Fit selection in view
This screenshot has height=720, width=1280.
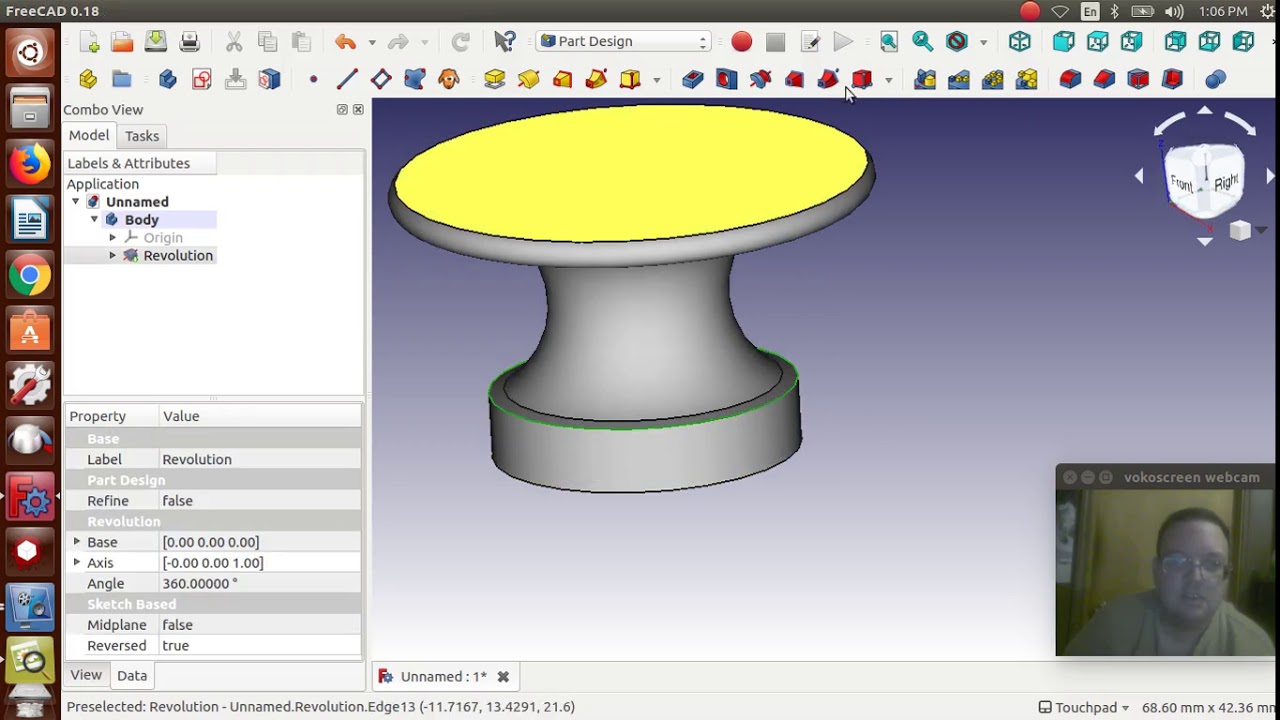coord(922,42)
